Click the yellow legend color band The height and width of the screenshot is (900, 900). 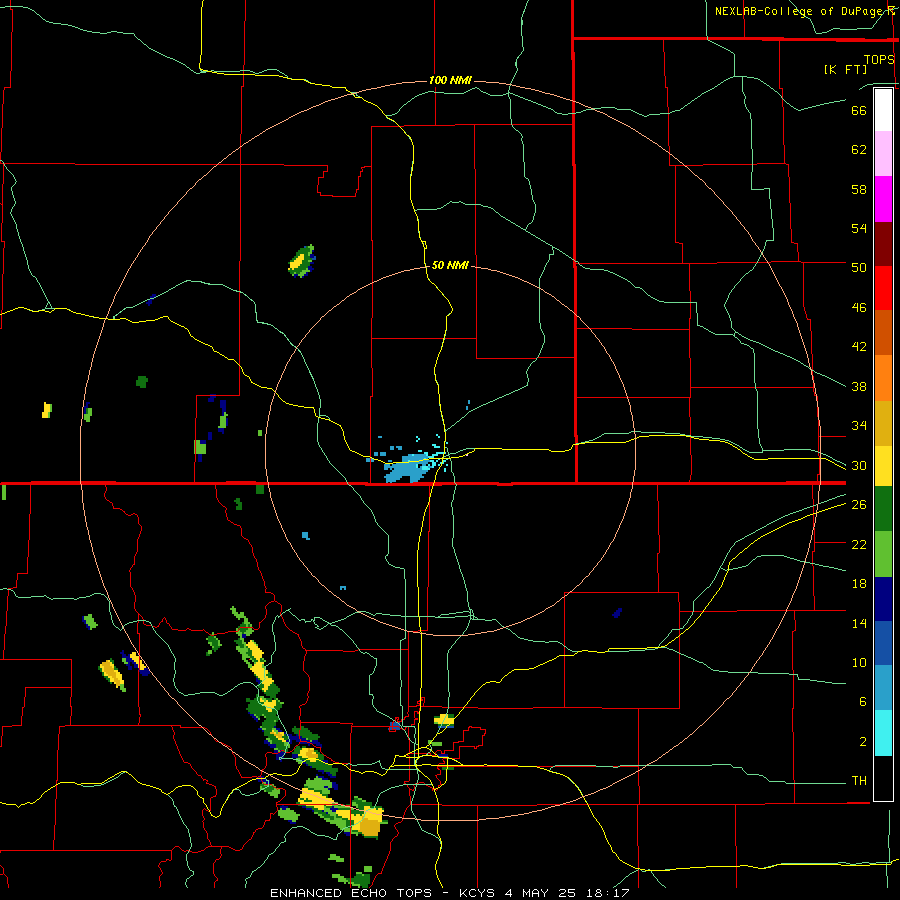point(883,466)
